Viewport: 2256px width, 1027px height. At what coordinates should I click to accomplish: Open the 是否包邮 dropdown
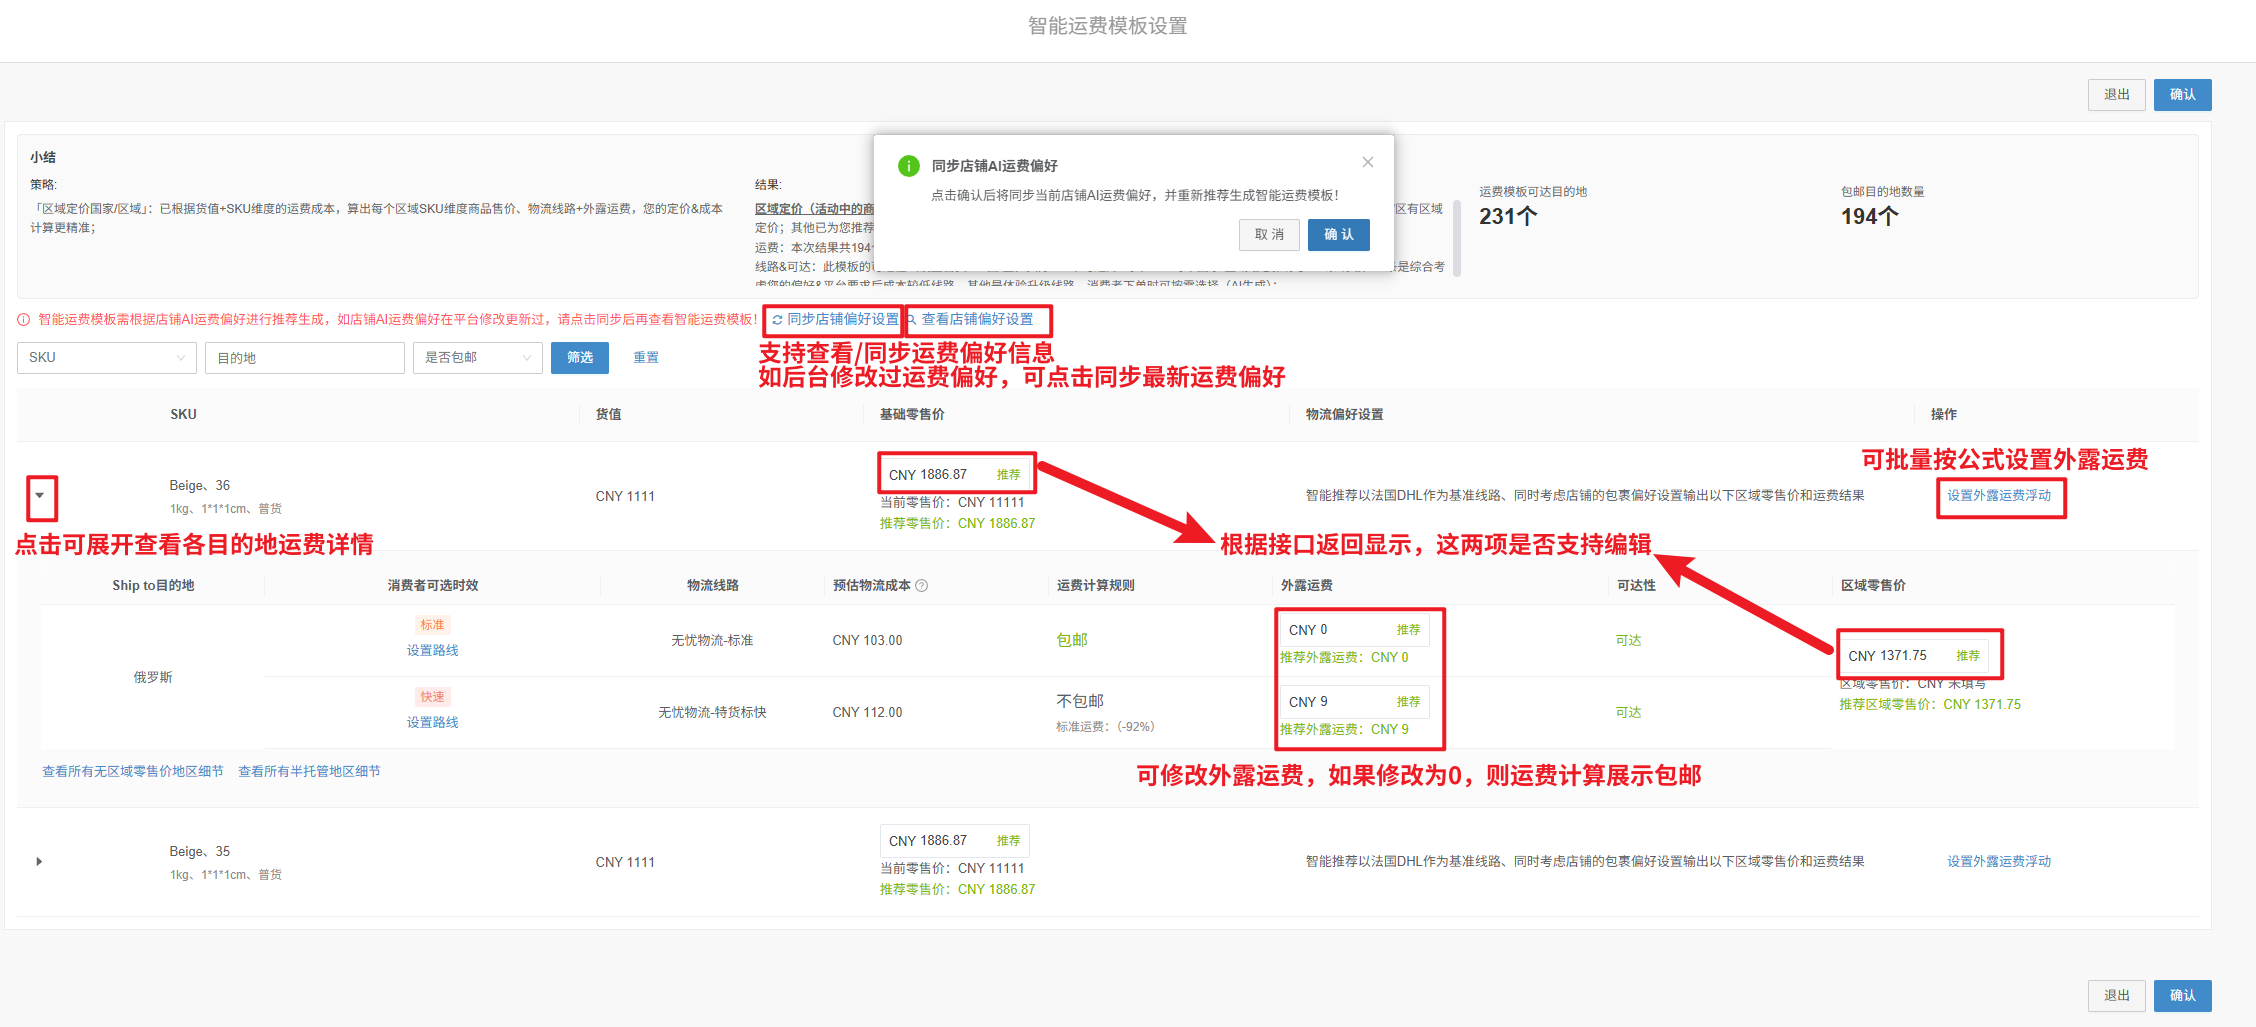point(477,358)
